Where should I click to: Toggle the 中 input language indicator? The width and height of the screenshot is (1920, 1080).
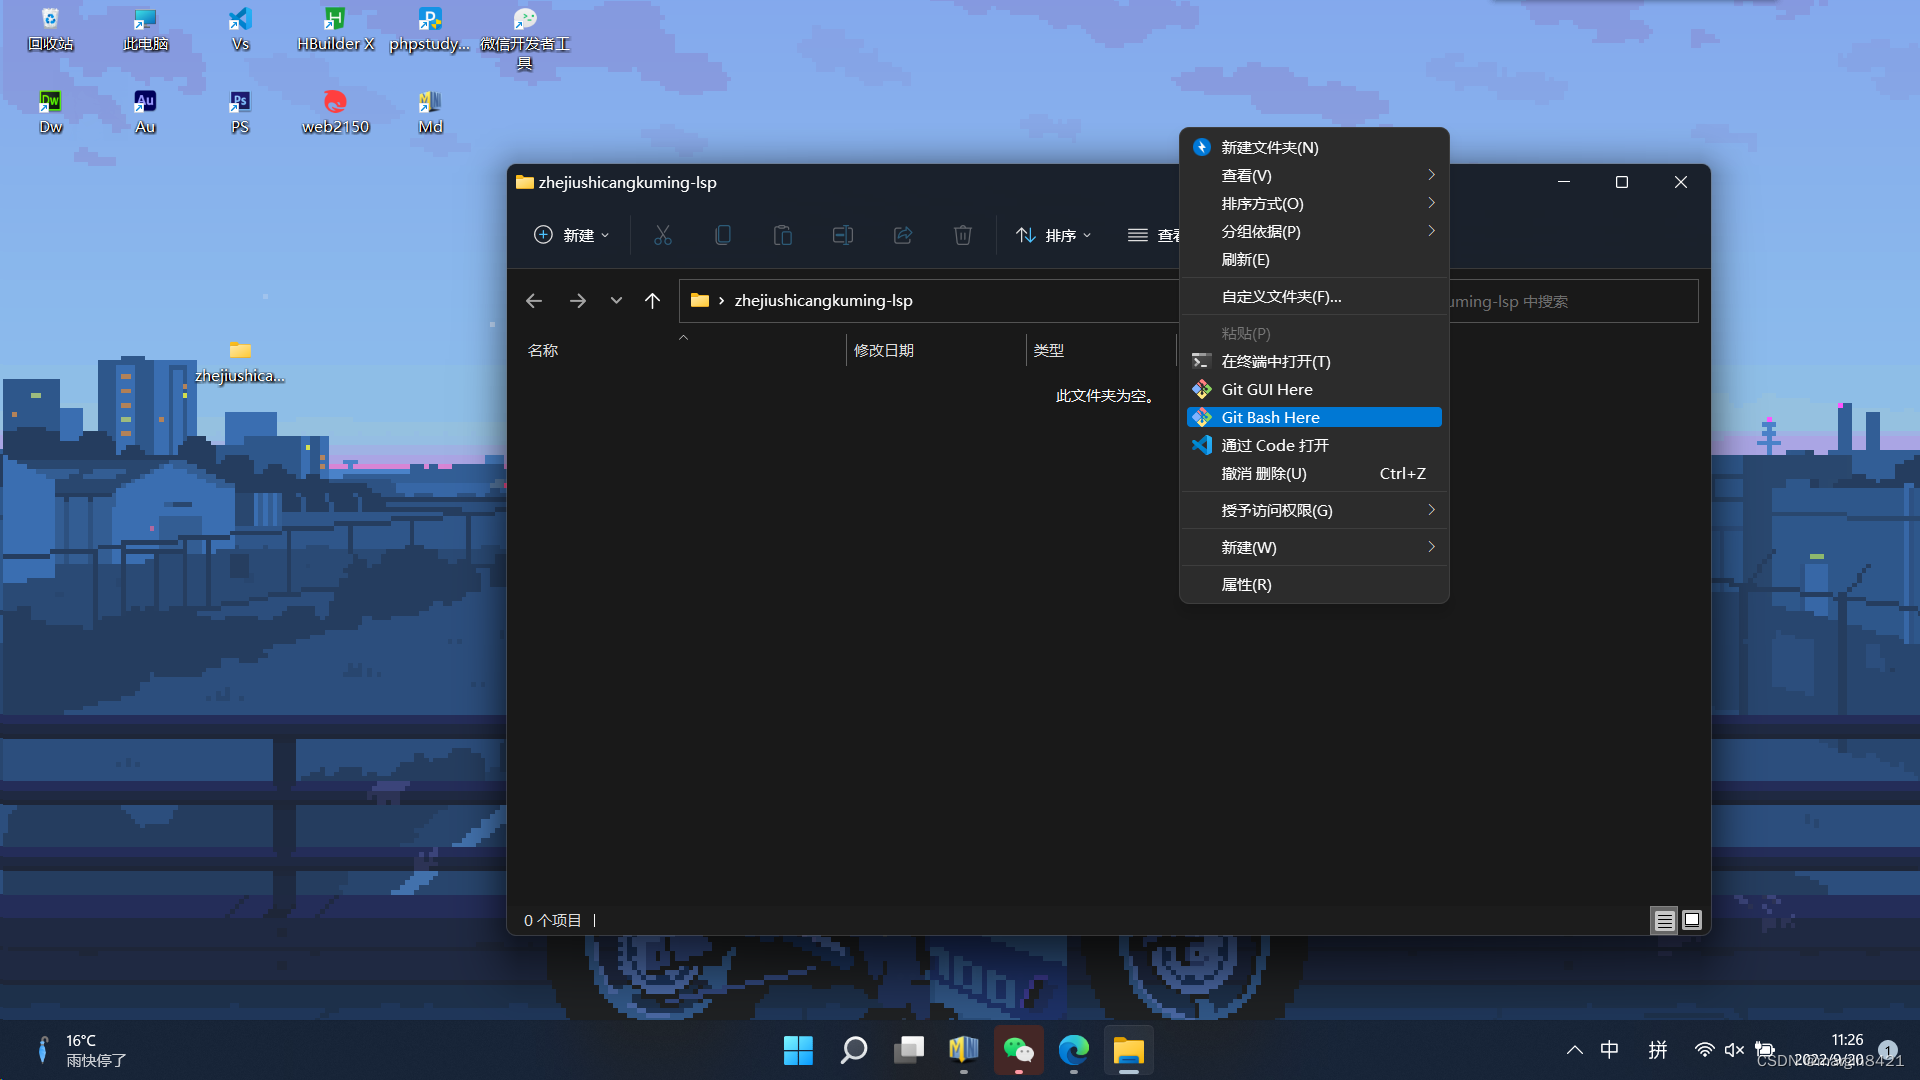pyautogui.click(x=1609, y=1050)
